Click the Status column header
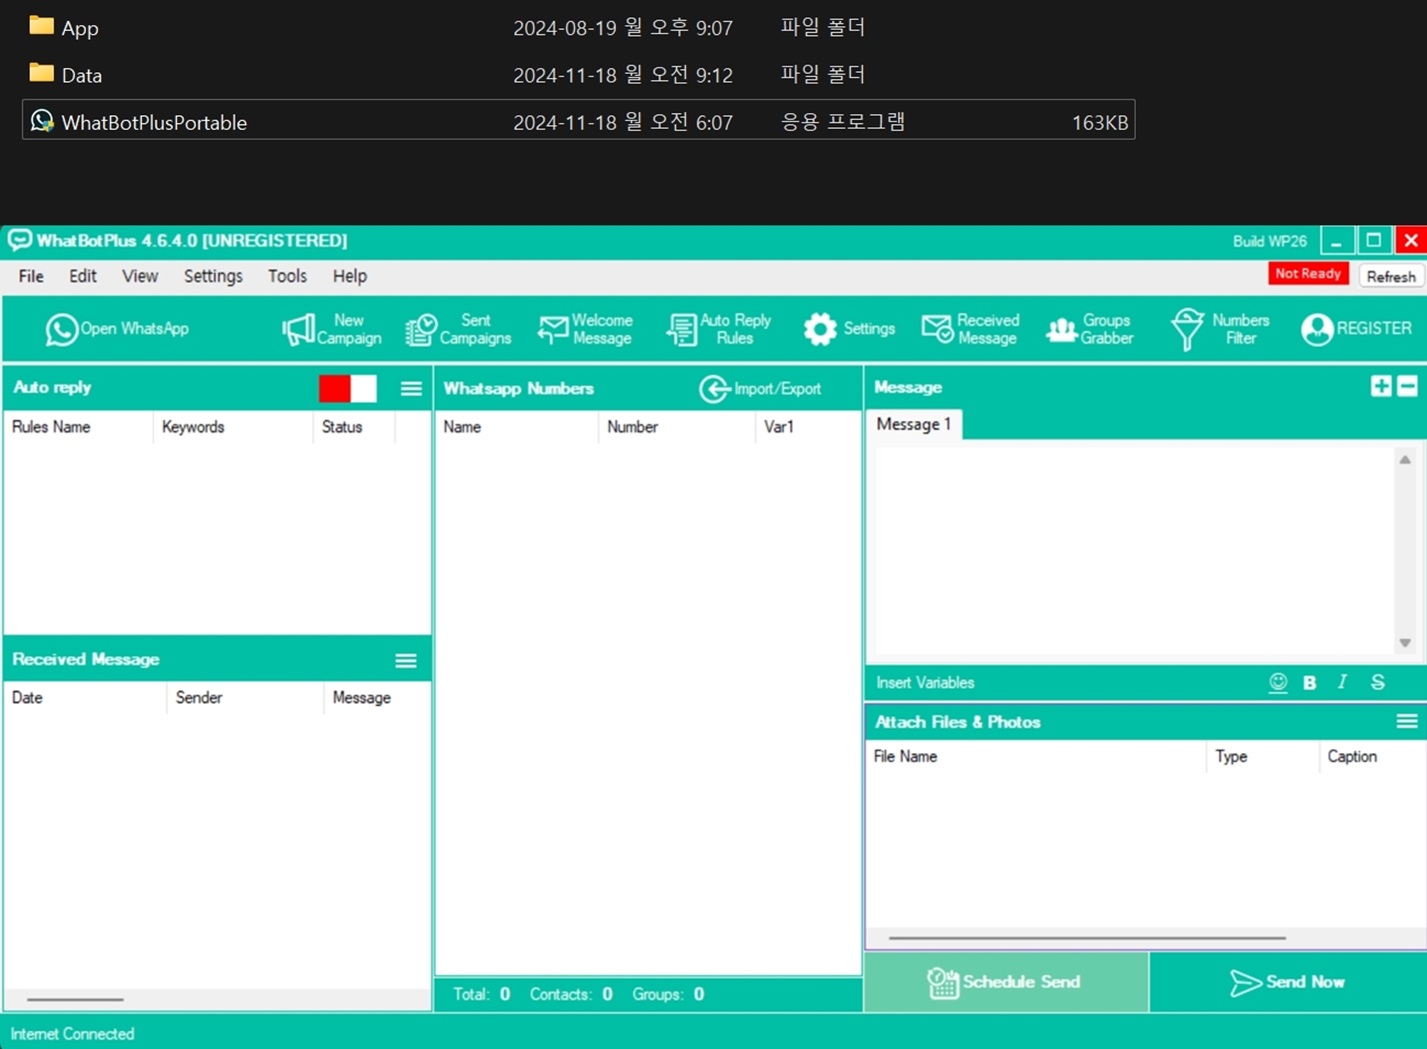The width and height of the screenshot is (1427, 1049). [x=354, y=427]
